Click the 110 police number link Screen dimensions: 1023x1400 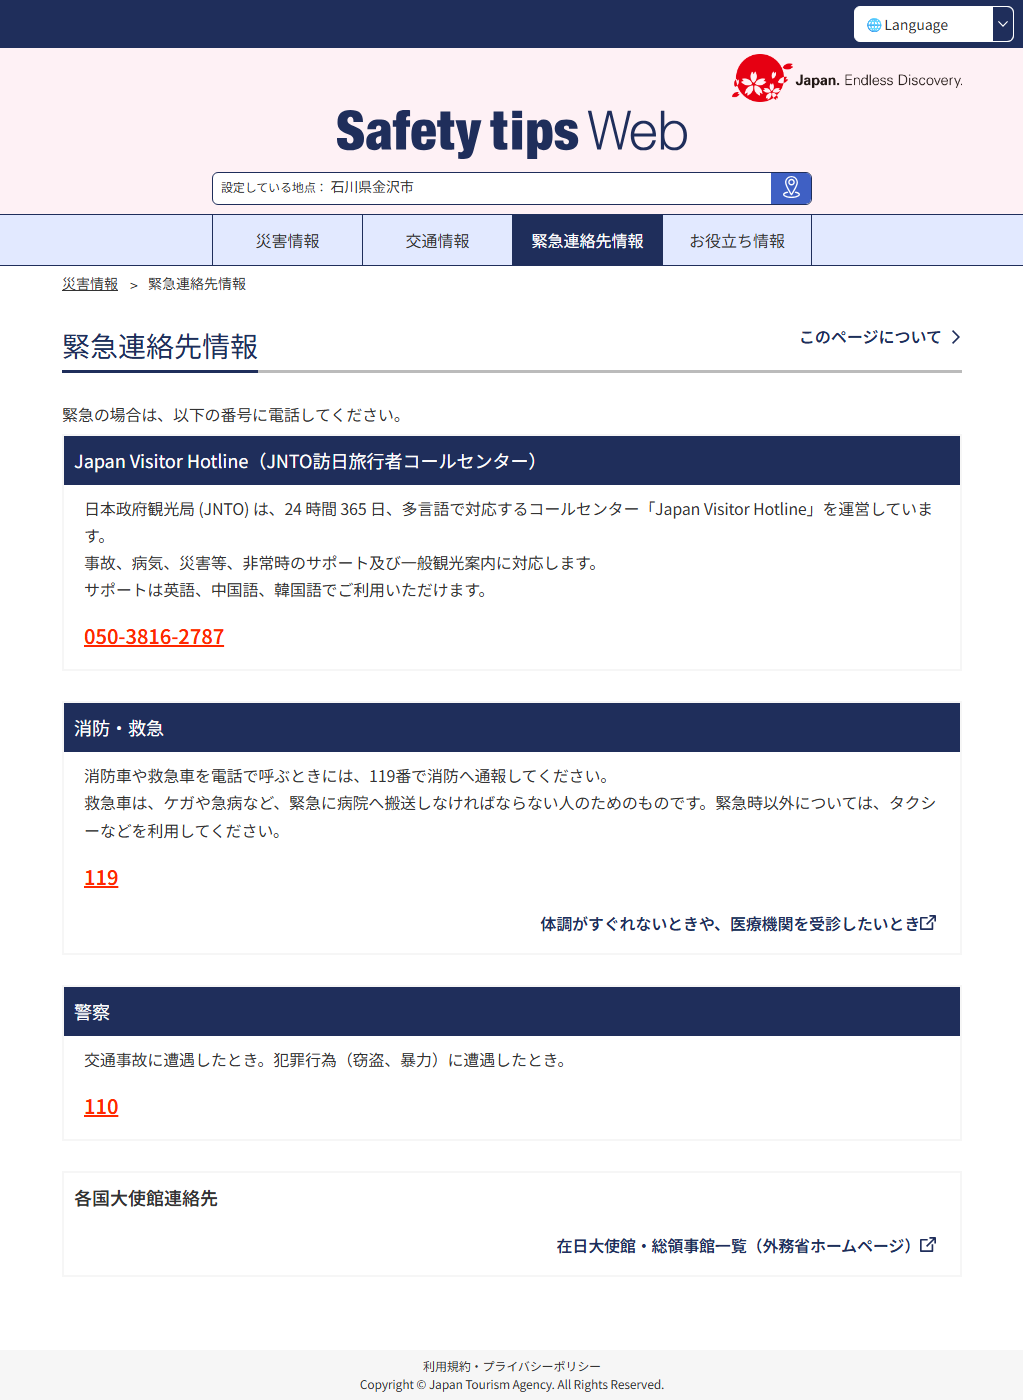pos(101,1107)
